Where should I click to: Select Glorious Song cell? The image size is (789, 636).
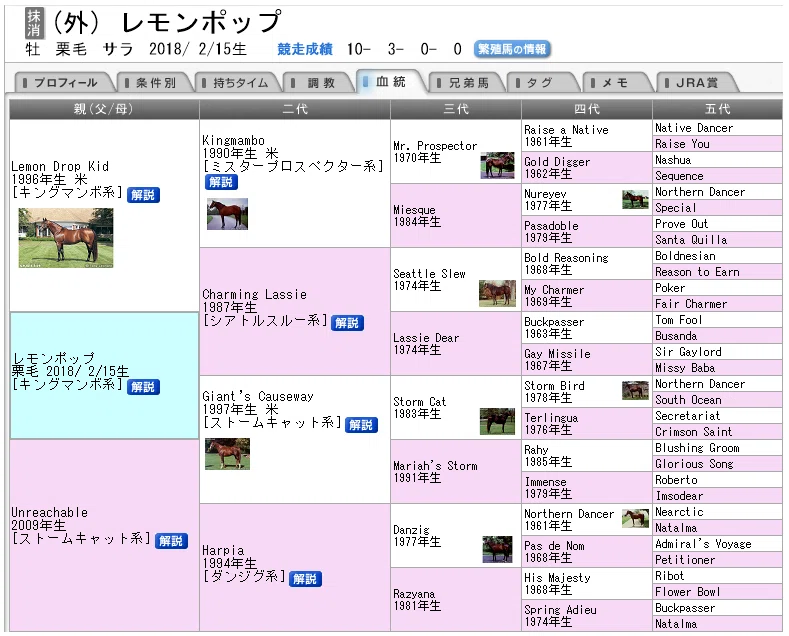point(718,463)
